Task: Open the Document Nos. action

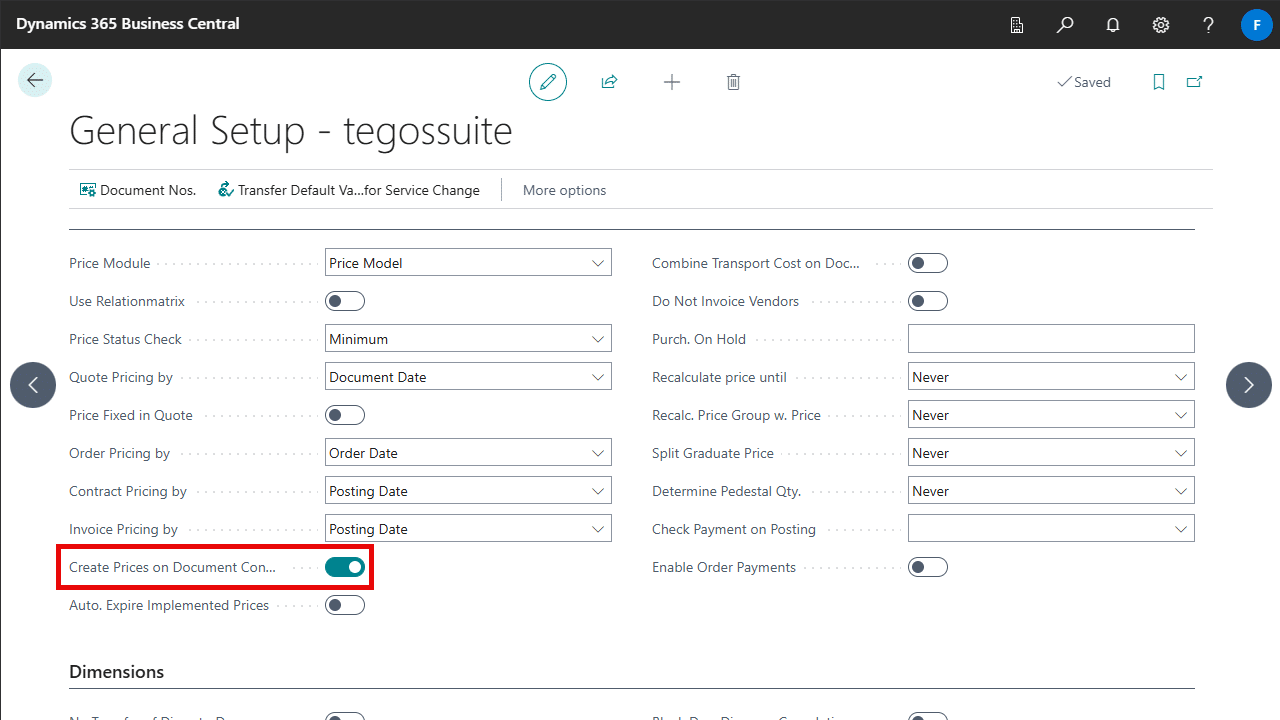Action: pyautogui.click(x=138, y=190)
